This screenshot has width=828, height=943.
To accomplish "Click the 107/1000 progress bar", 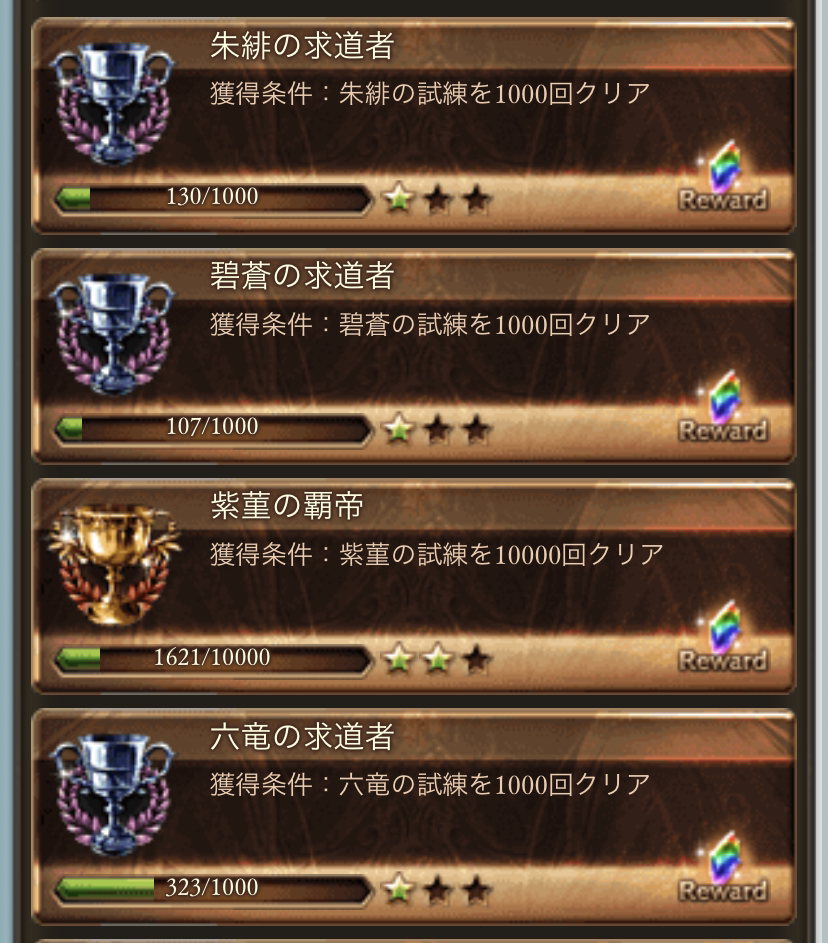I will [212, 428].
